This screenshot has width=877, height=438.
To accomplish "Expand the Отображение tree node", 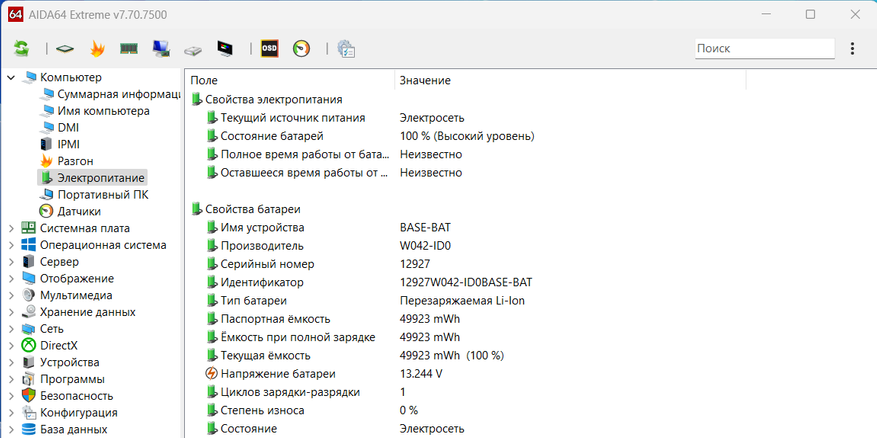I will click(11, 279).
